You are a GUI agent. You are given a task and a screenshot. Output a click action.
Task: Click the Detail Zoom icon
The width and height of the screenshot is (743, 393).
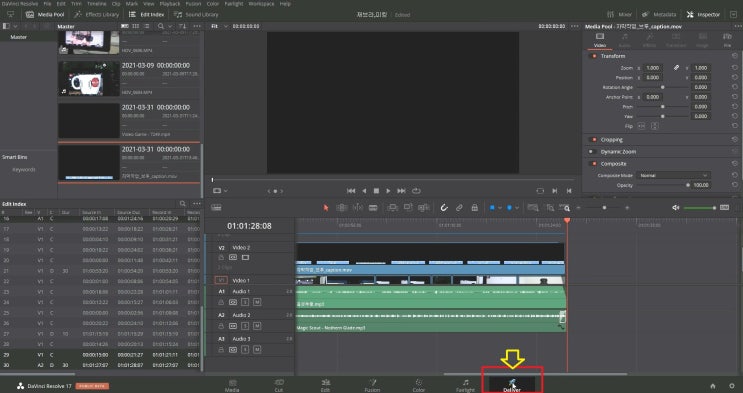tap(550, 208)
